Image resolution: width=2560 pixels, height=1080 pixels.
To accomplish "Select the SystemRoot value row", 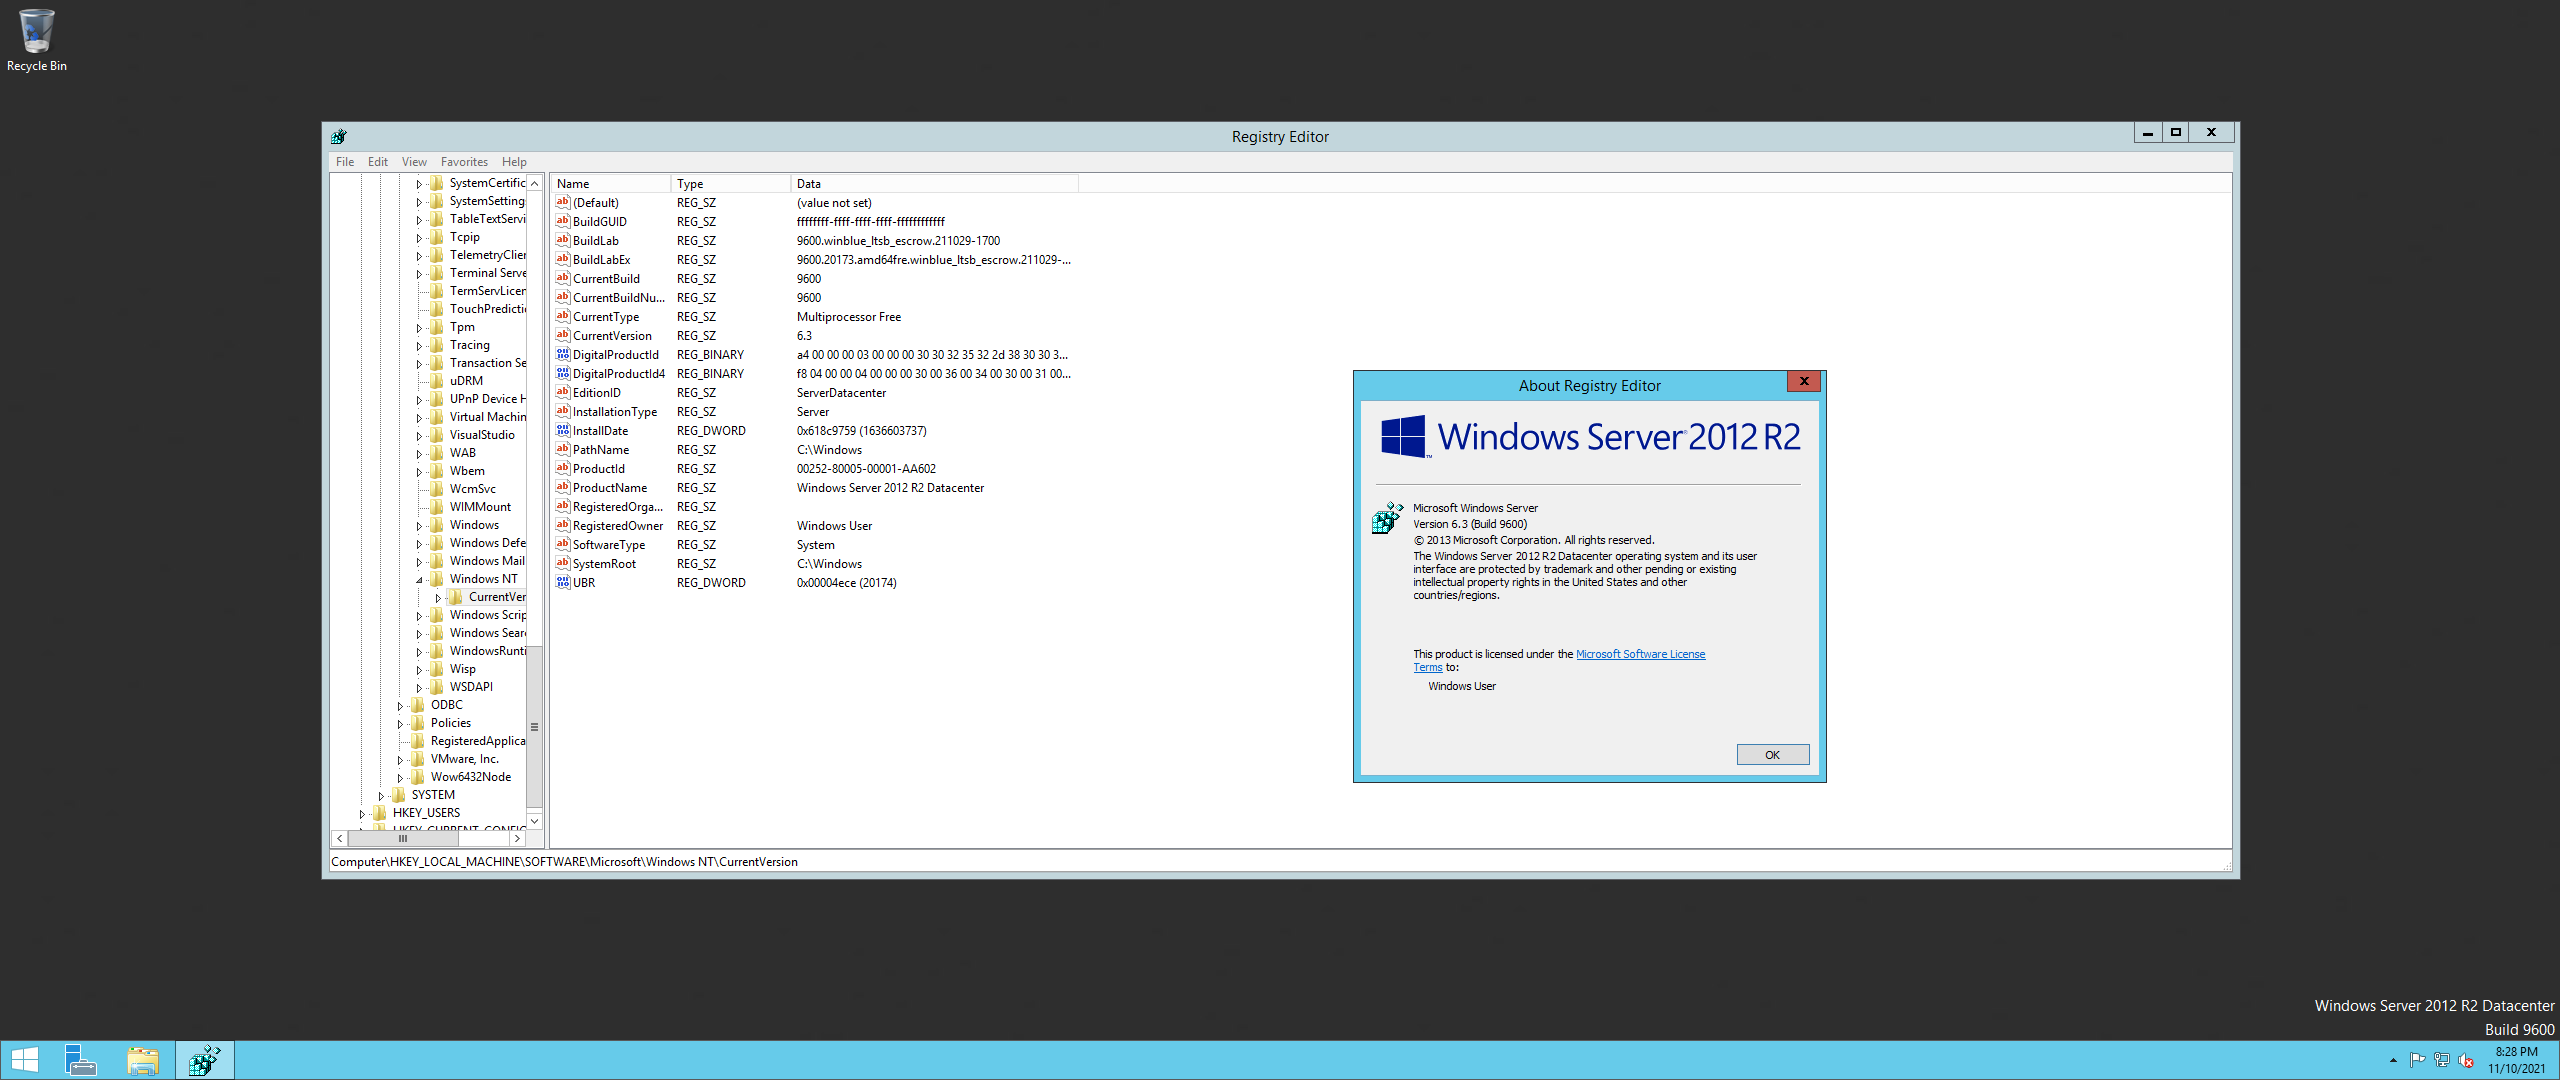I will (814, 563).
